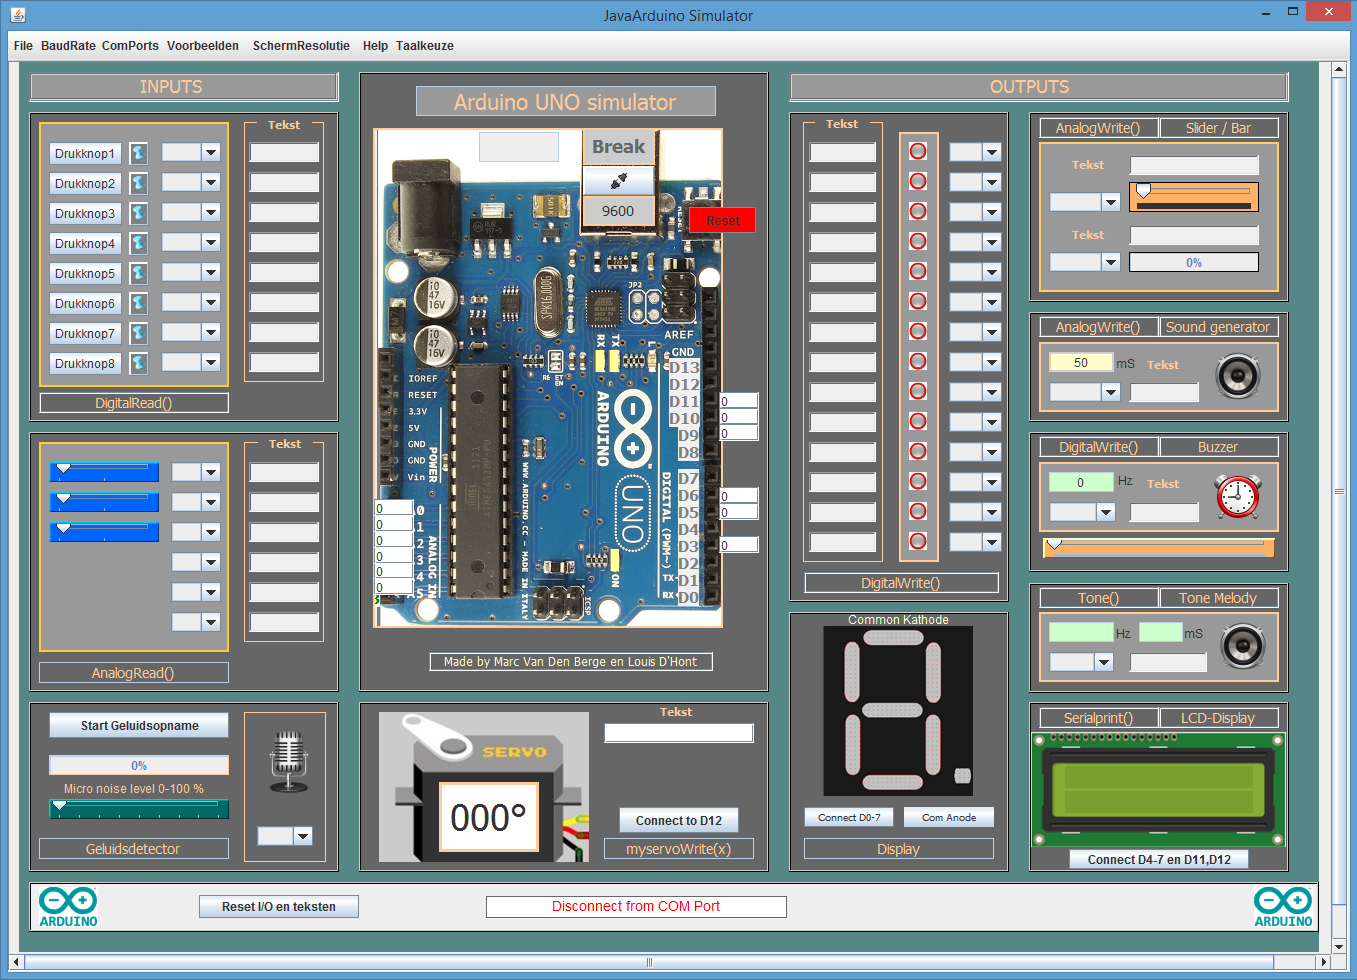The image size is (1357, 980).
Task: Click the seven-segment display image
Action: 898,711
